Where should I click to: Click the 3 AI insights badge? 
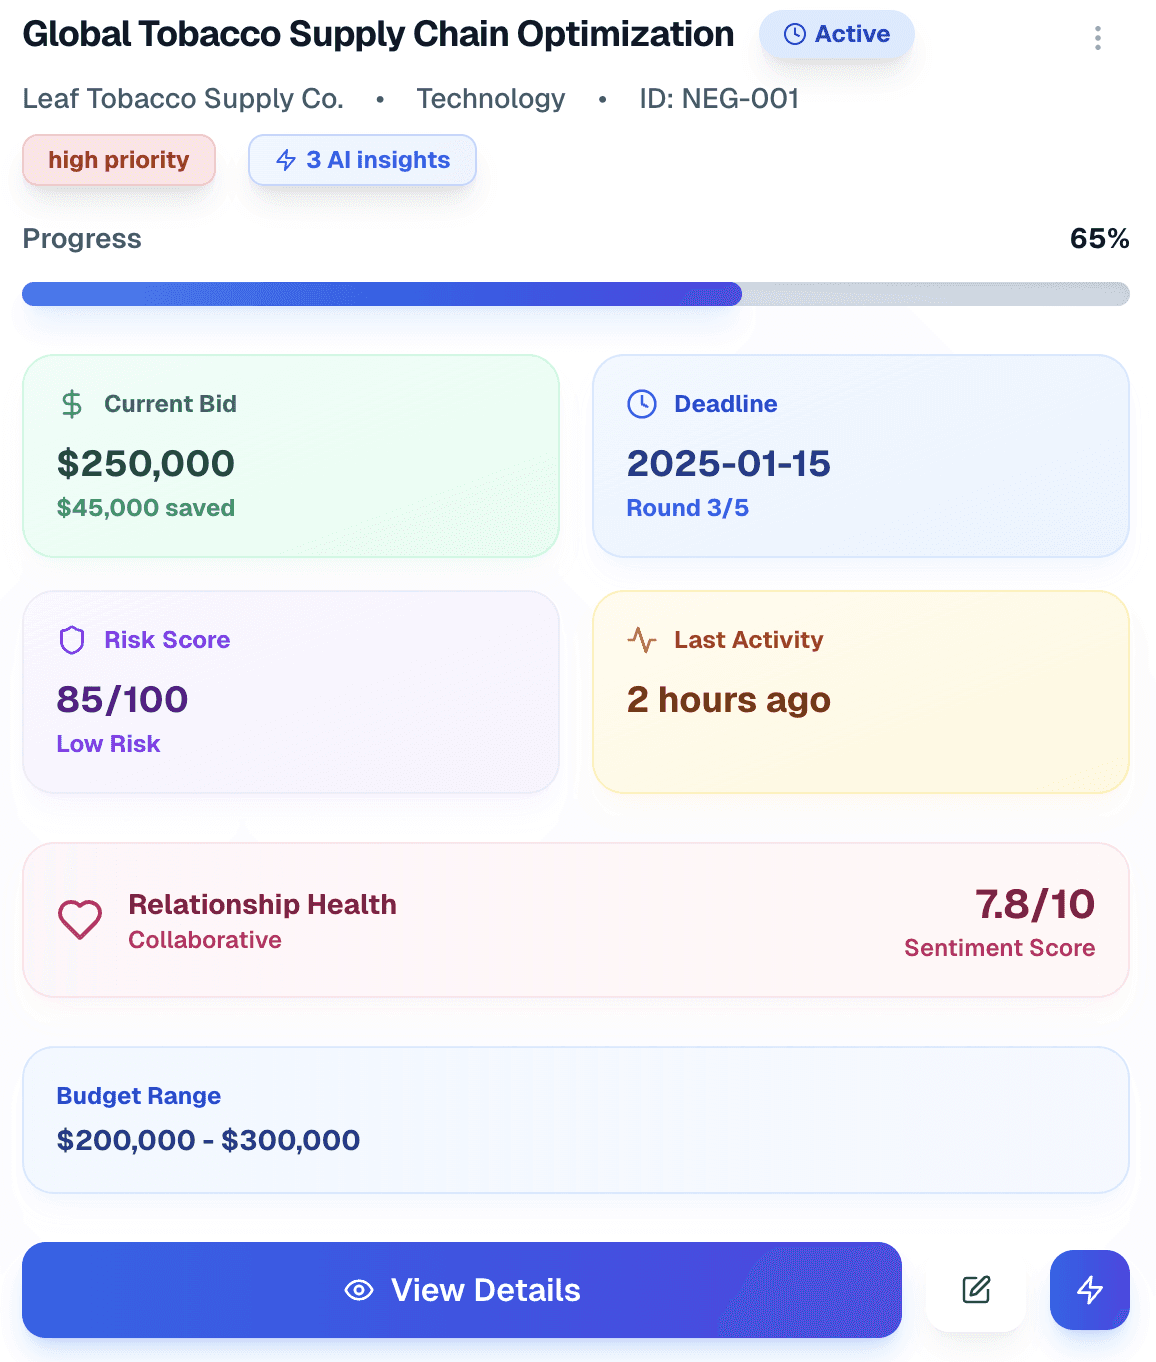362,160
